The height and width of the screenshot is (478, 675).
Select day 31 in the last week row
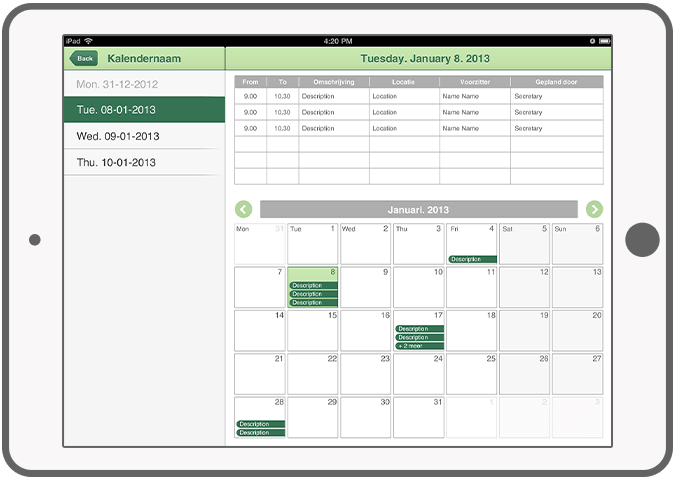pos(418,417)
